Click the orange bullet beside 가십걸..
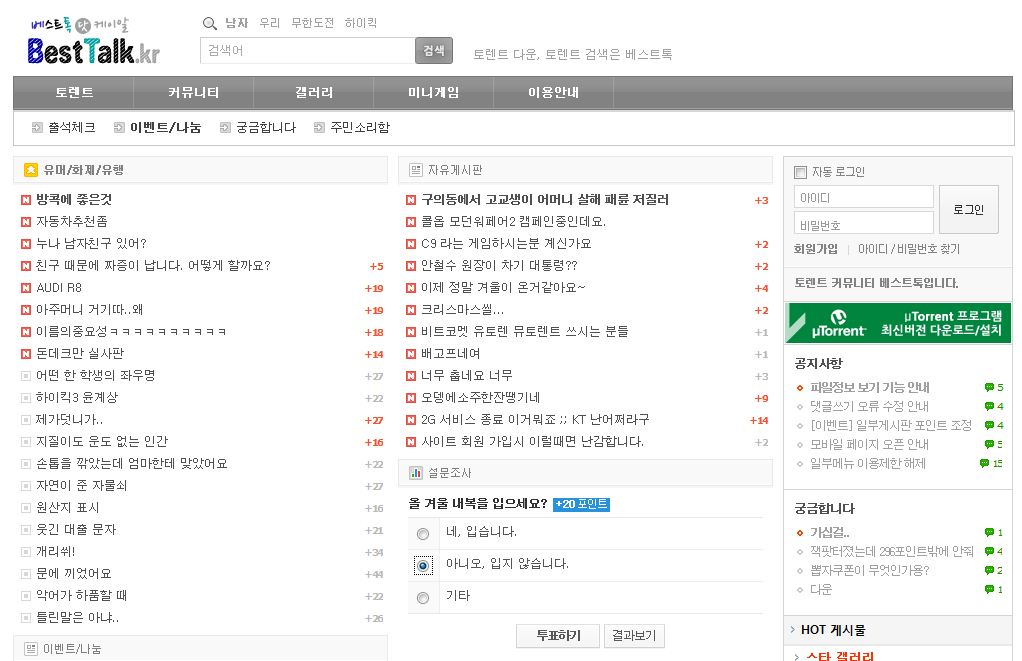 pos(800,533)
